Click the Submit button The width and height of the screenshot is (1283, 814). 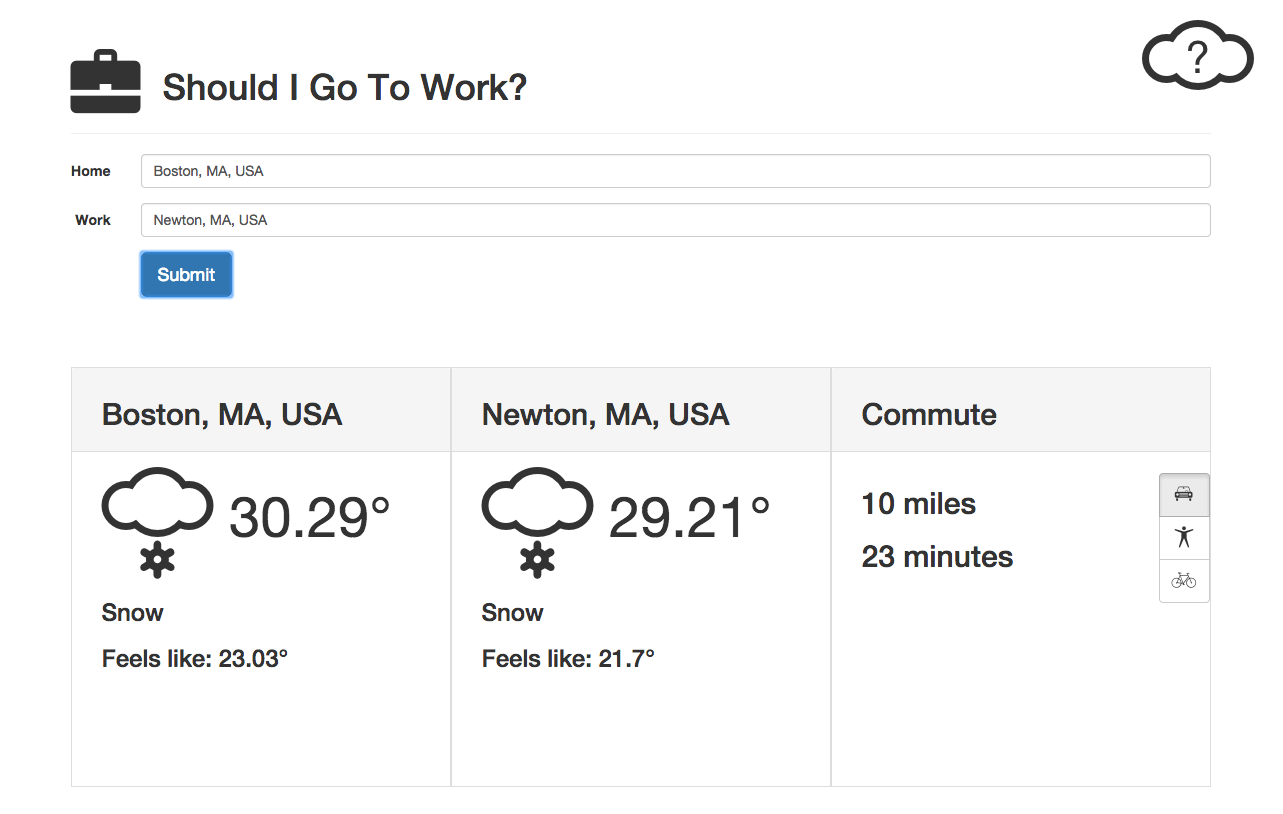(186, 275)
